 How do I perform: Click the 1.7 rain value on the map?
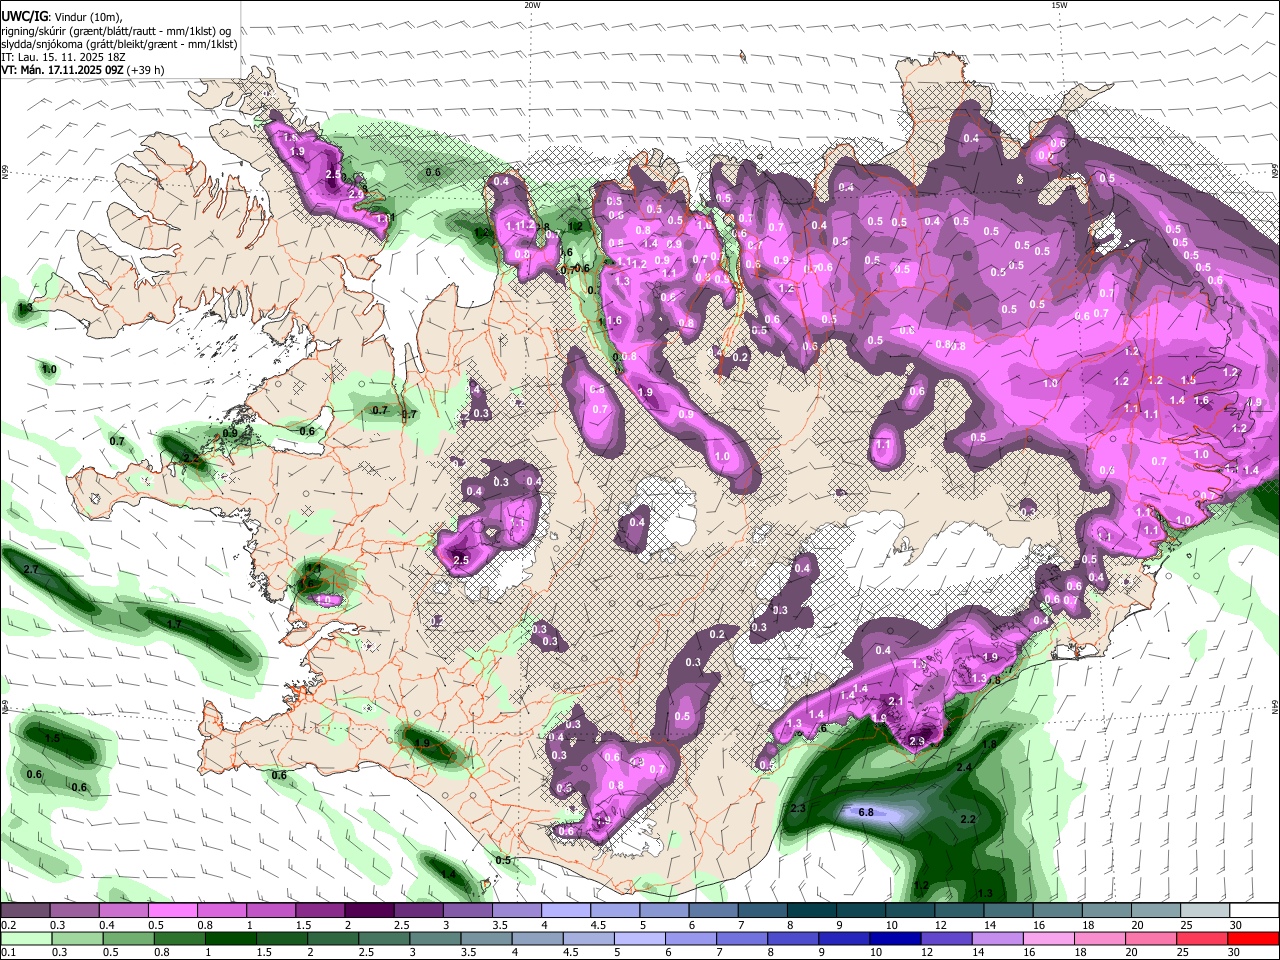click(174, 624)
